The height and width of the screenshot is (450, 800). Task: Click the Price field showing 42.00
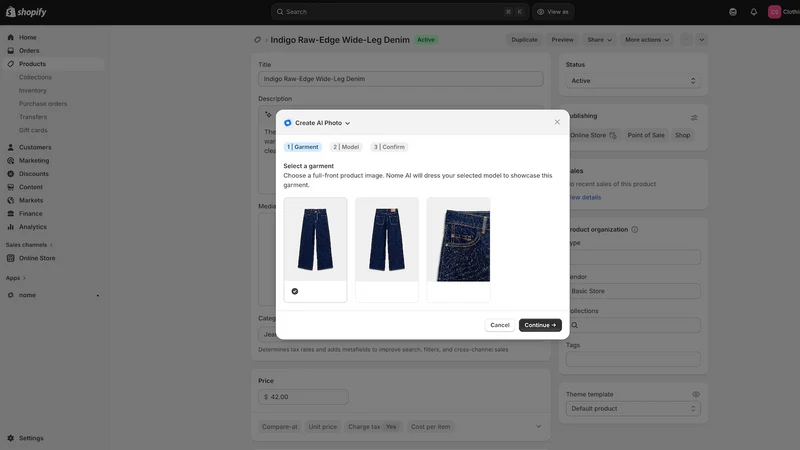pyautogui.click(x=303, y=397)
